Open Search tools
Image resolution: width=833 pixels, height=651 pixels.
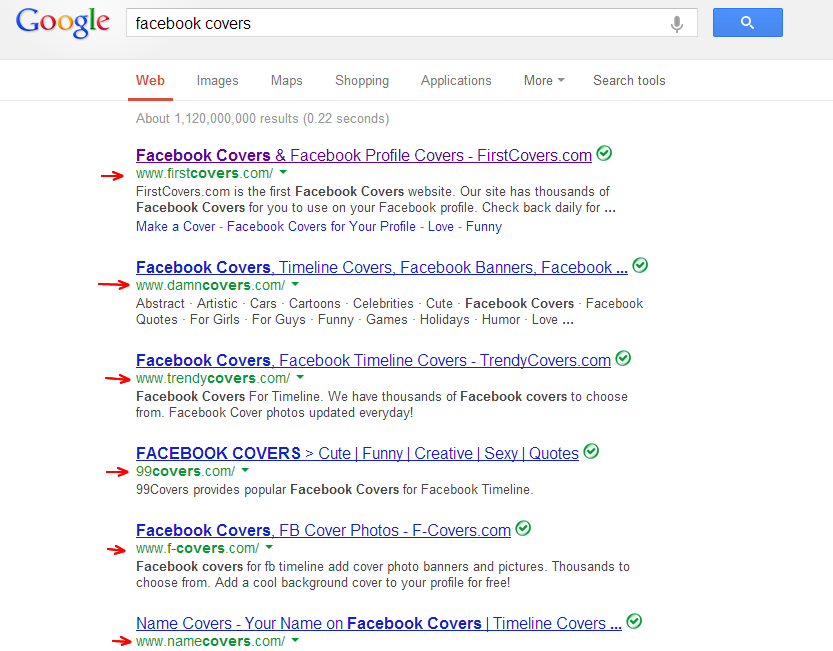(x=629, y=80)
